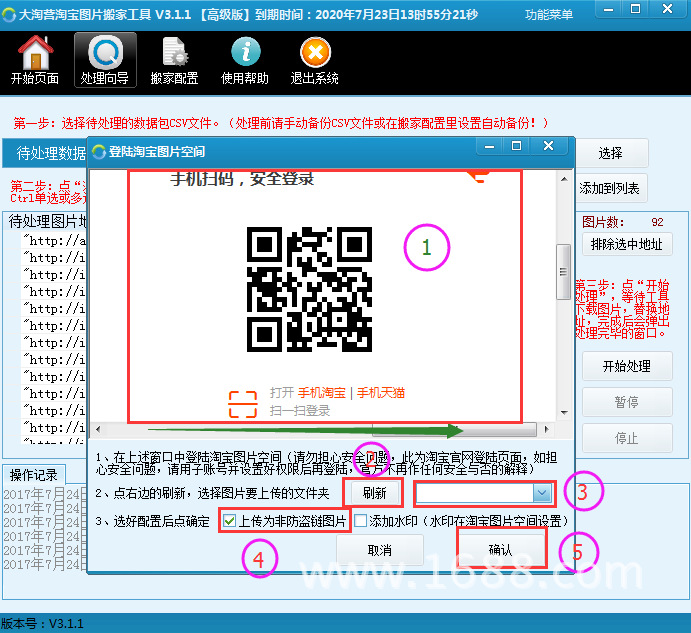The width and height of the screenshot is (691, 633).
Task: Click the 暂停 button
Action: [x=627, y=402]
